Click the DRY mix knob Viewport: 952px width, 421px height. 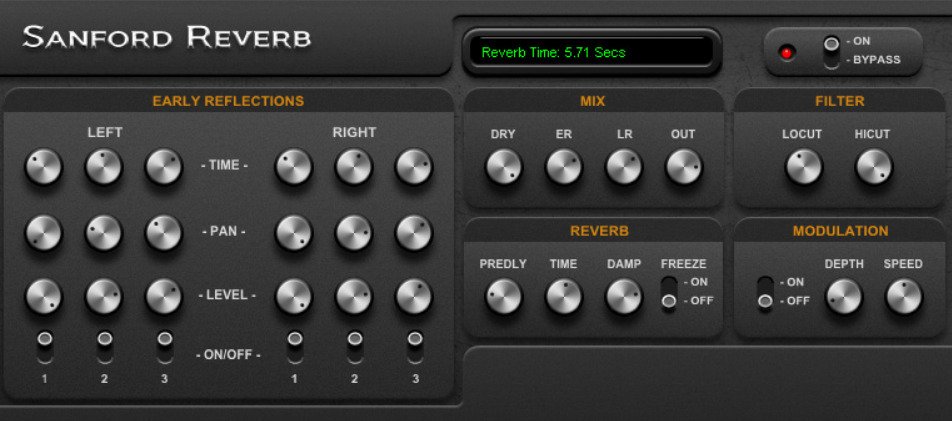[503, 166]
